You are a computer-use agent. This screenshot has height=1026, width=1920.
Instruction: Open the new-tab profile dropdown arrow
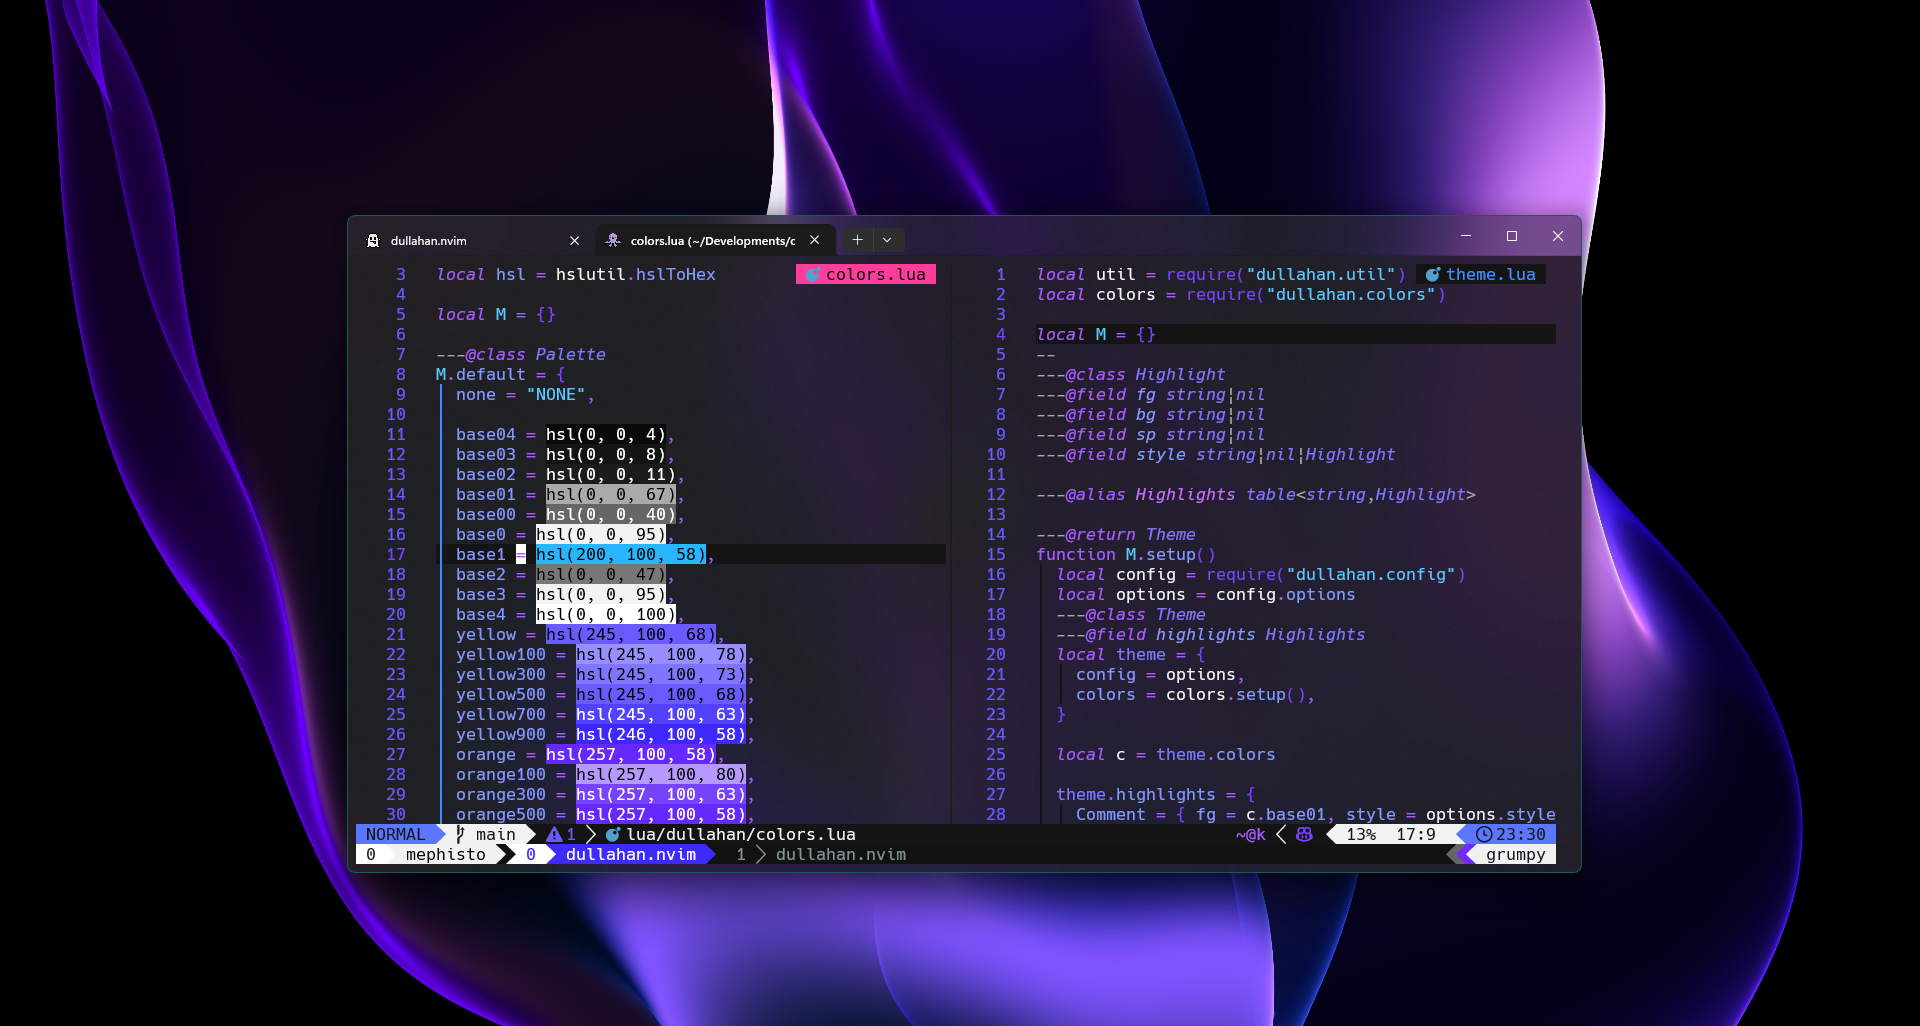(x=887, y=240)
